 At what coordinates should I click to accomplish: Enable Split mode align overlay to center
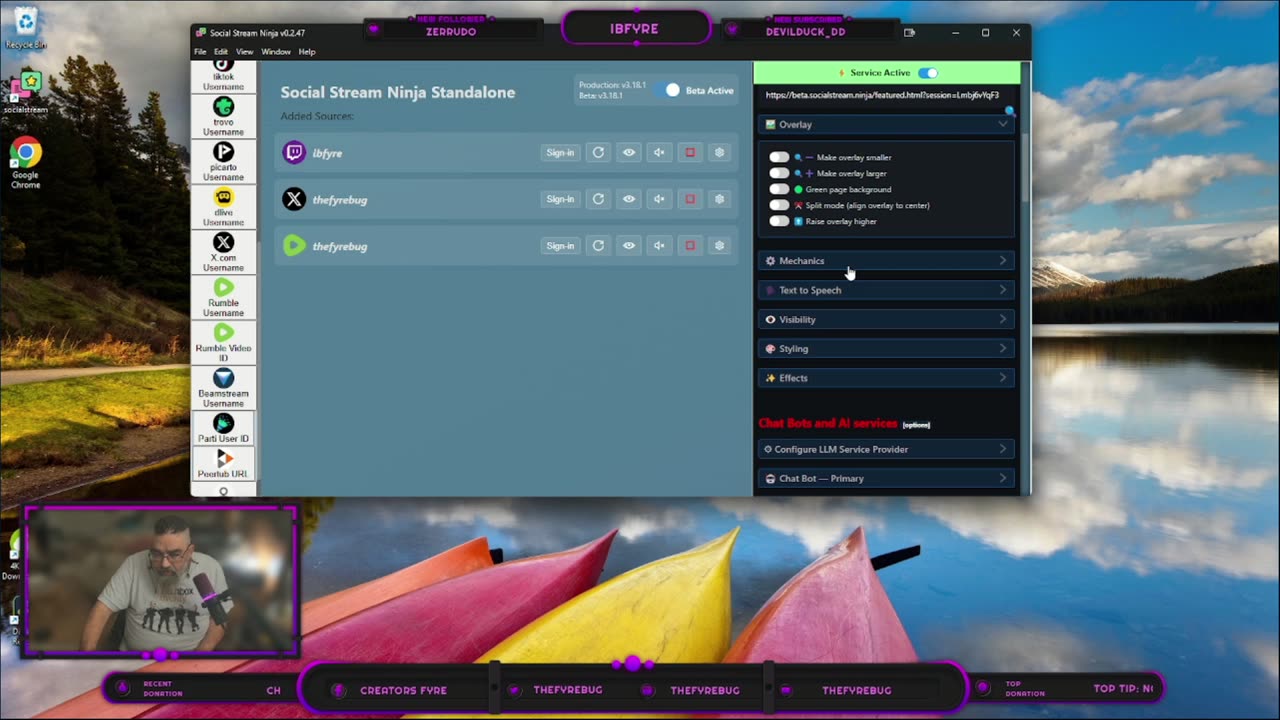[779, 205]
